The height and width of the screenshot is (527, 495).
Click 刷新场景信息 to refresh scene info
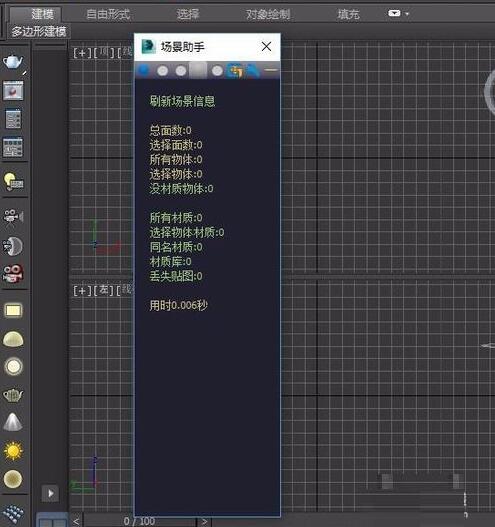[182, 101]
